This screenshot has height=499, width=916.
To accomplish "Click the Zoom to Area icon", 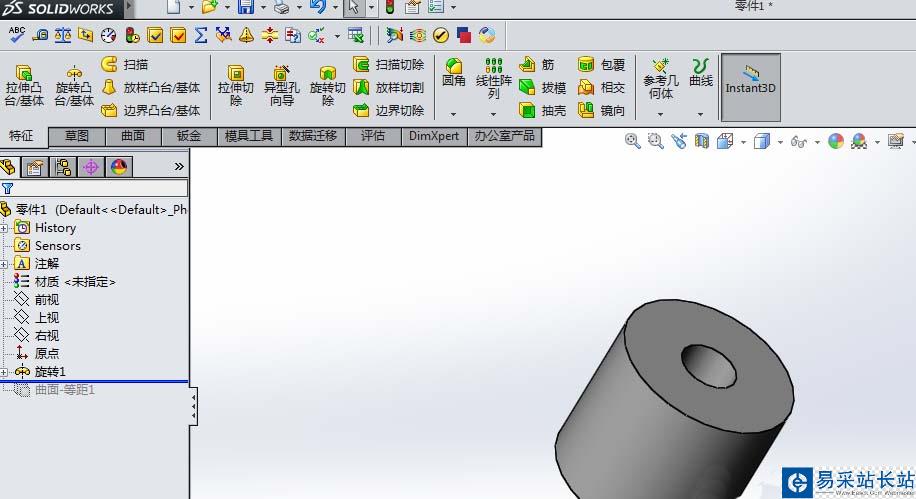I will [x=655, y=141].
